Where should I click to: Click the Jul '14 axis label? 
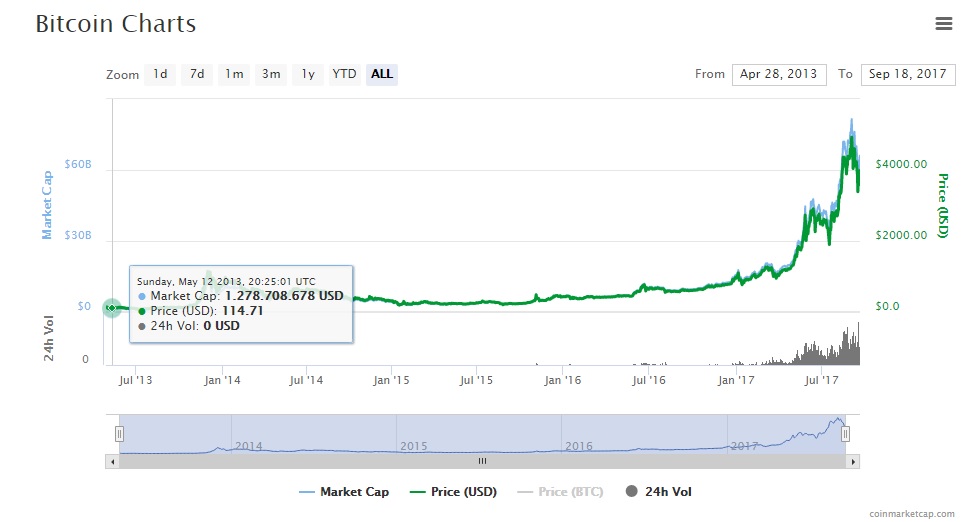tap(306, 380)
